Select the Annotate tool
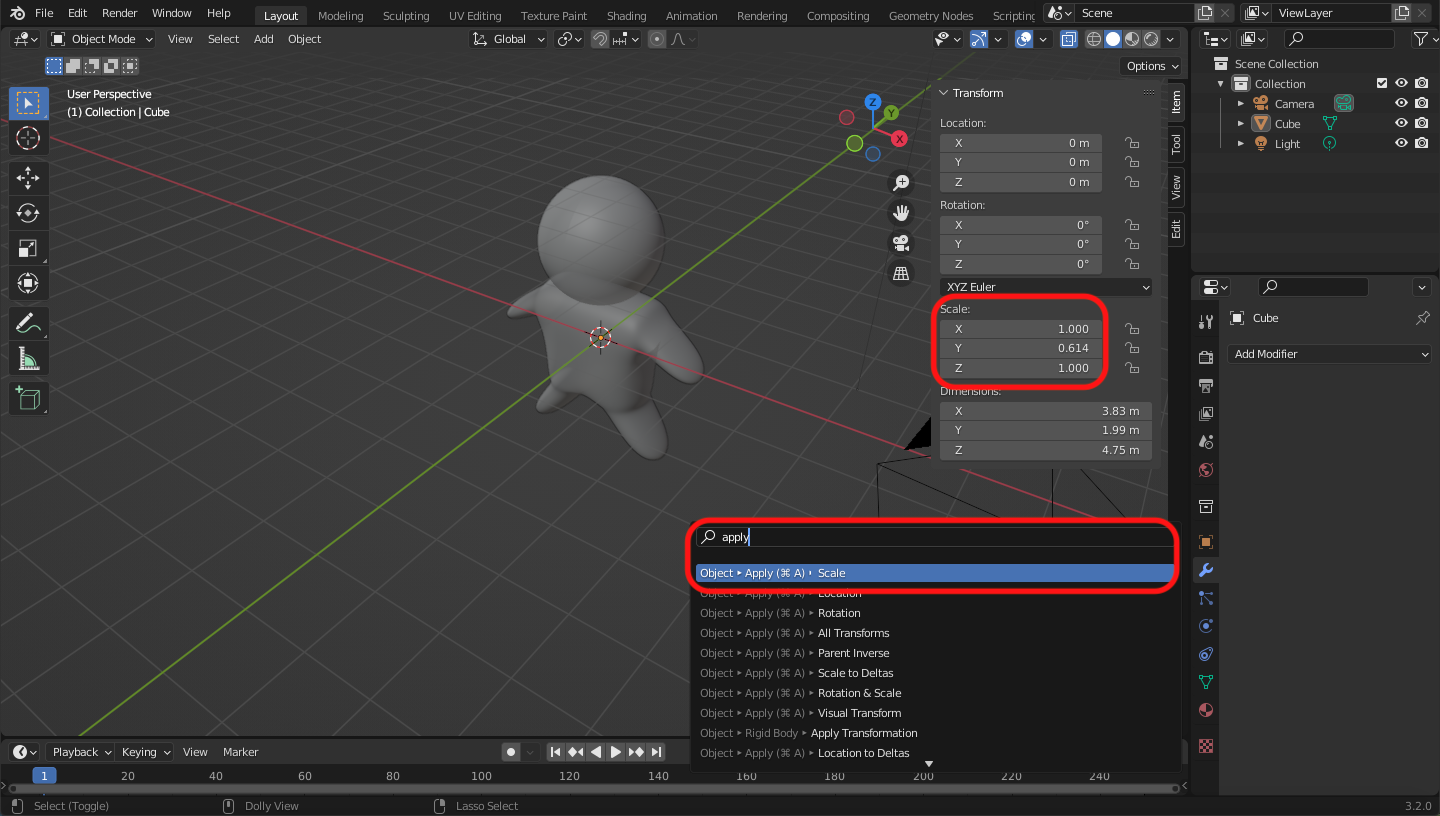The image size is (1440, 816). (28, 323)
